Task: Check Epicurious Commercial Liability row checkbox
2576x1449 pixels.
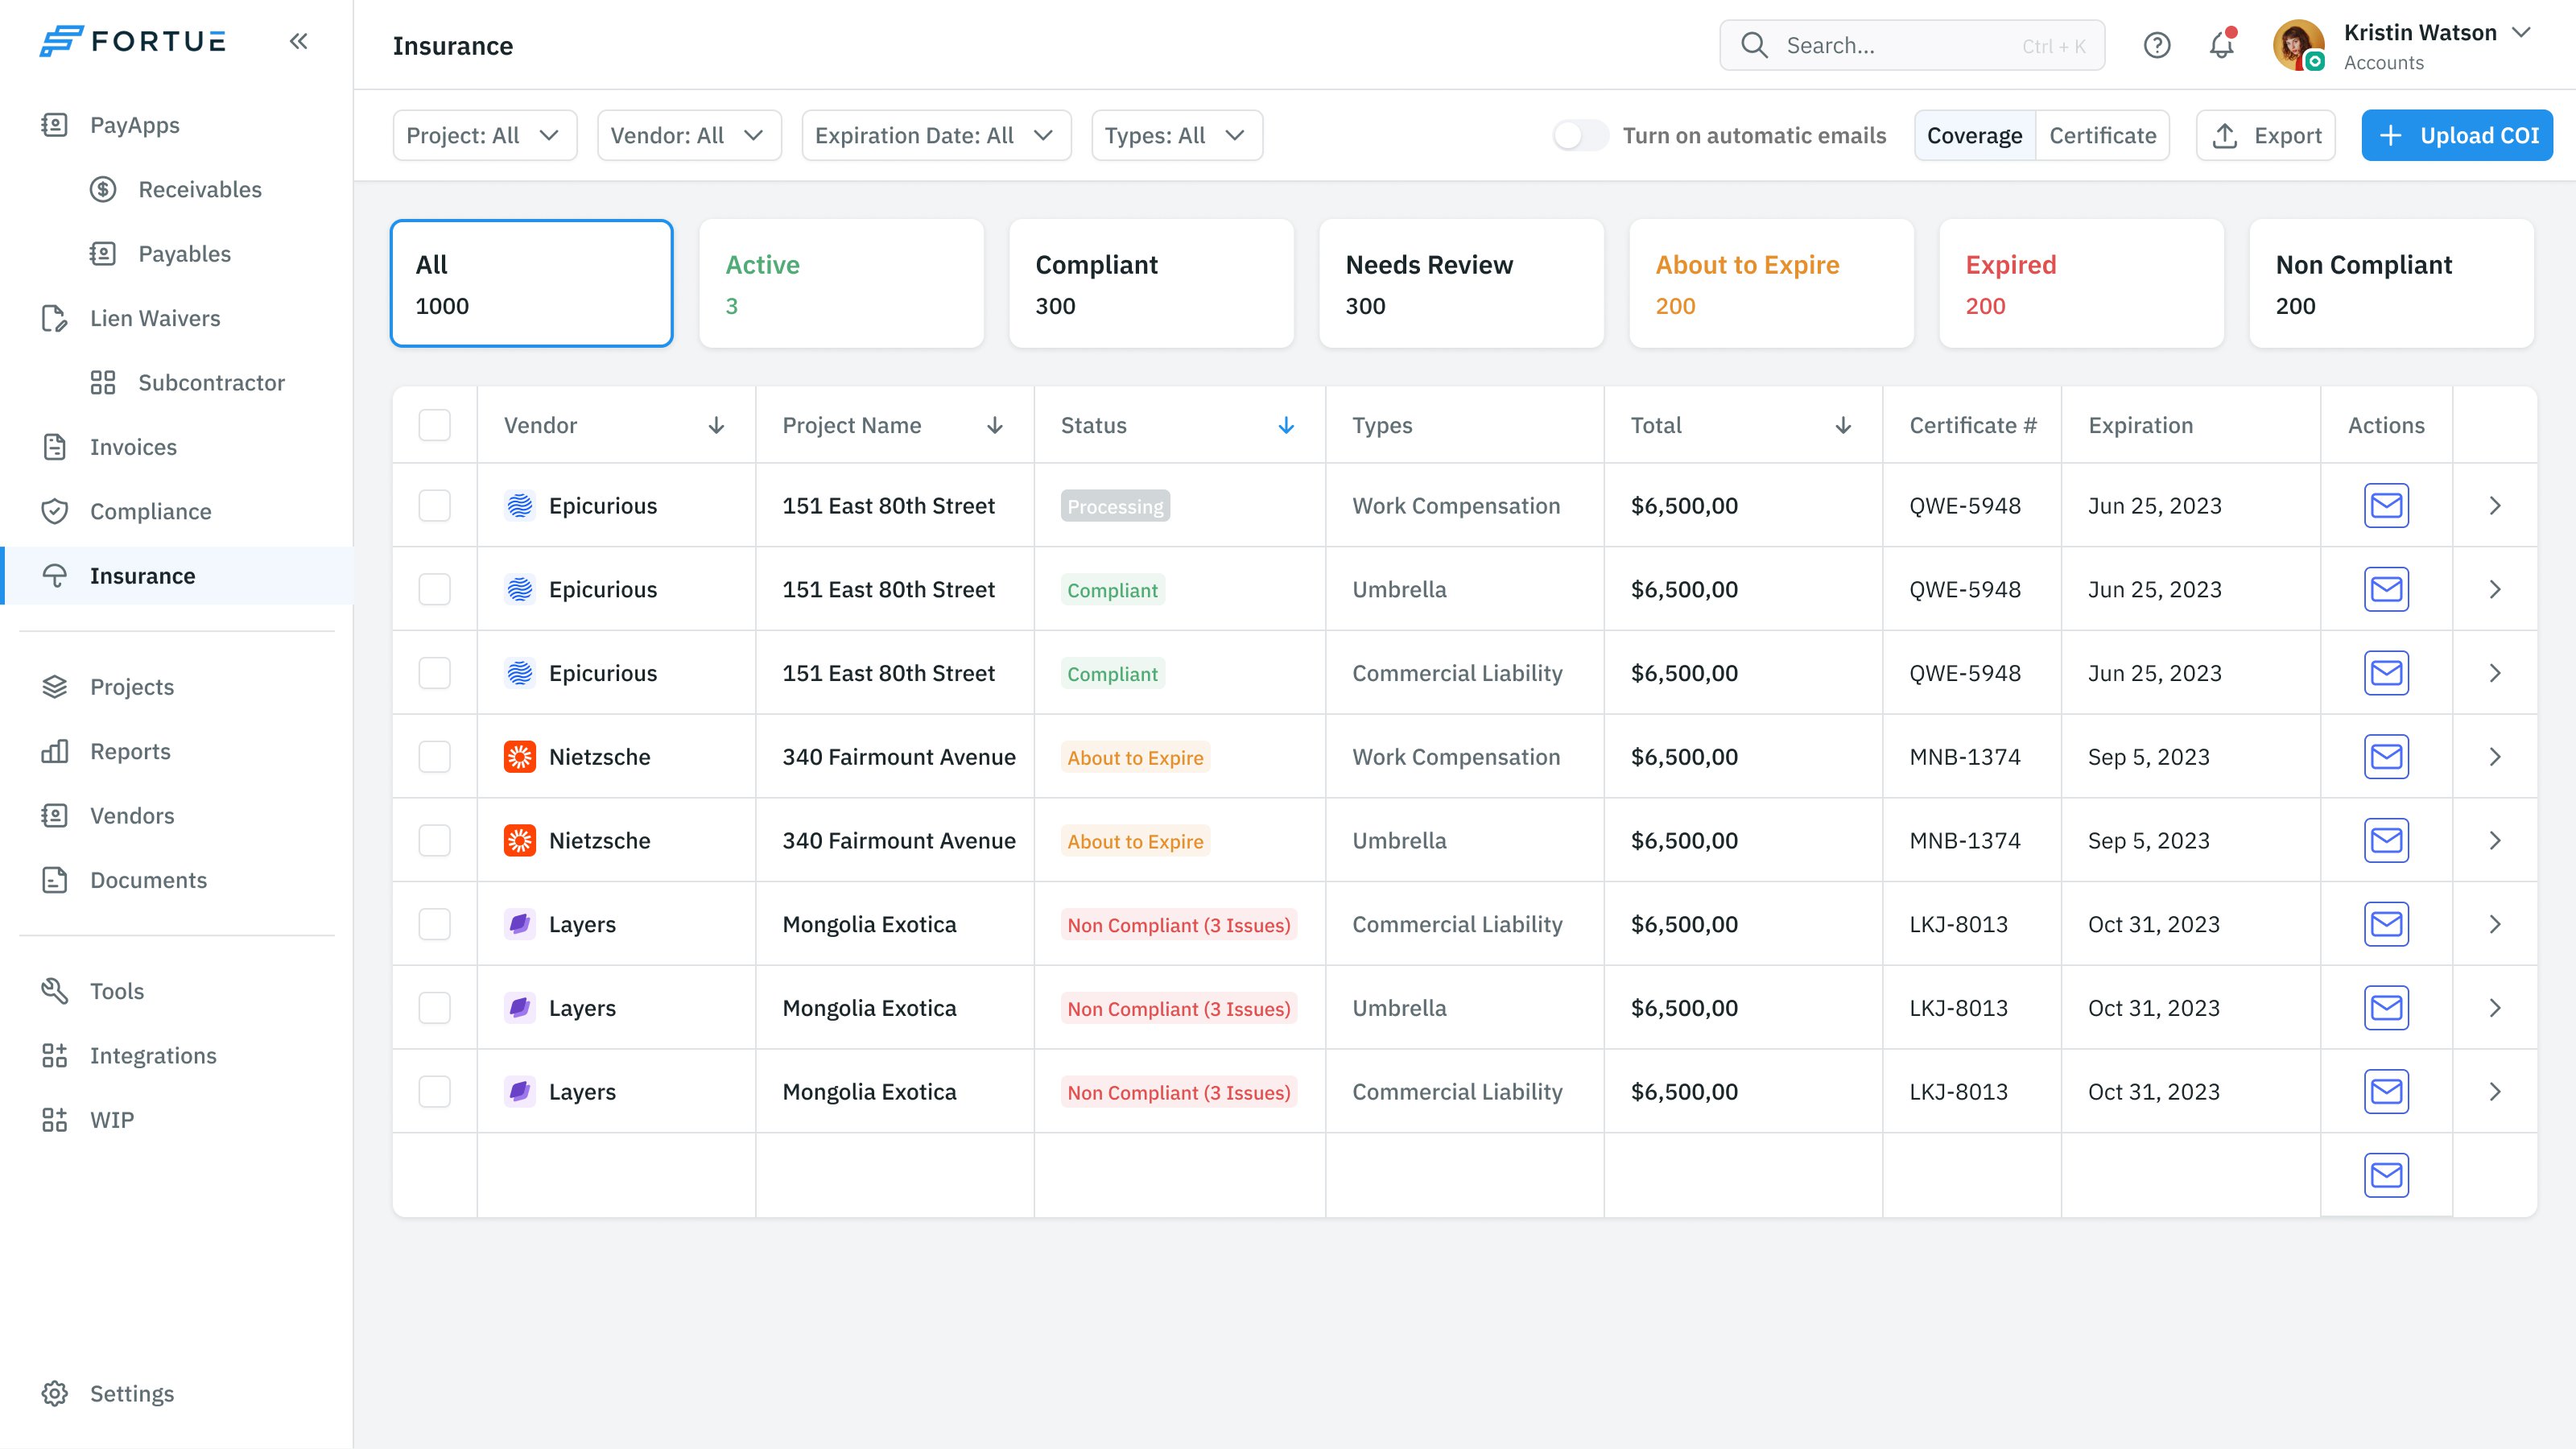Action: [434, 673]
